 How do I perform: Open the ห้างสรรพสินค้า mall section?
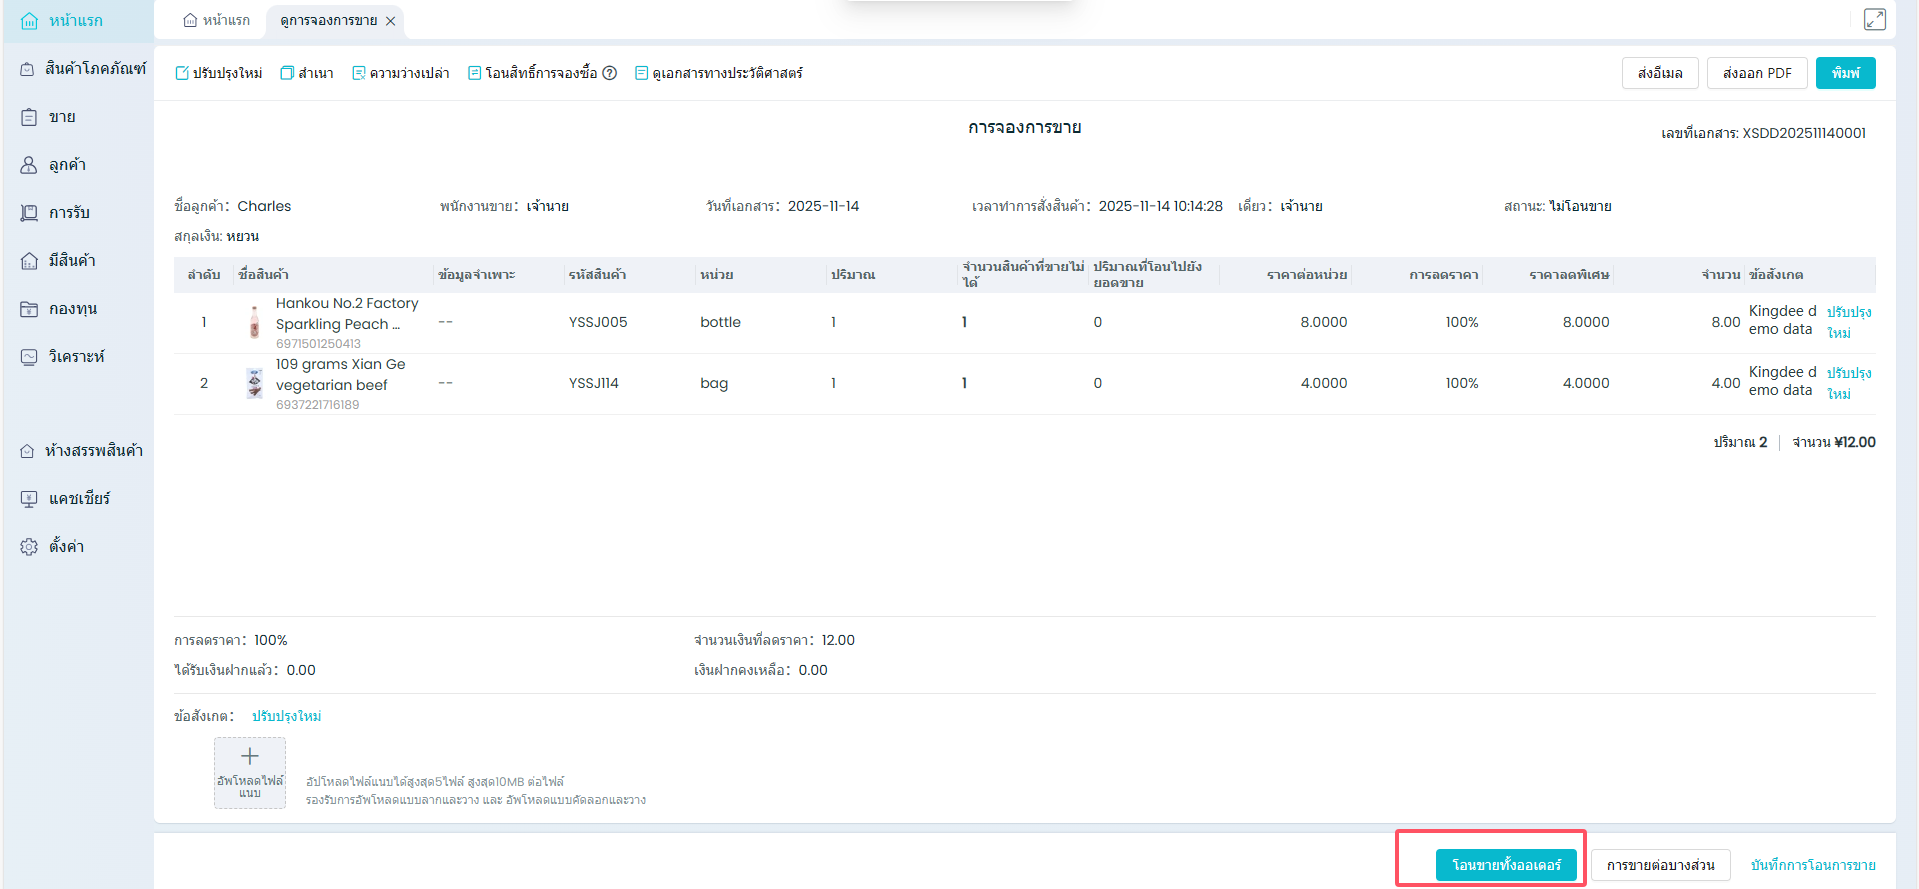pyautogui.click(x=93, y=451)
